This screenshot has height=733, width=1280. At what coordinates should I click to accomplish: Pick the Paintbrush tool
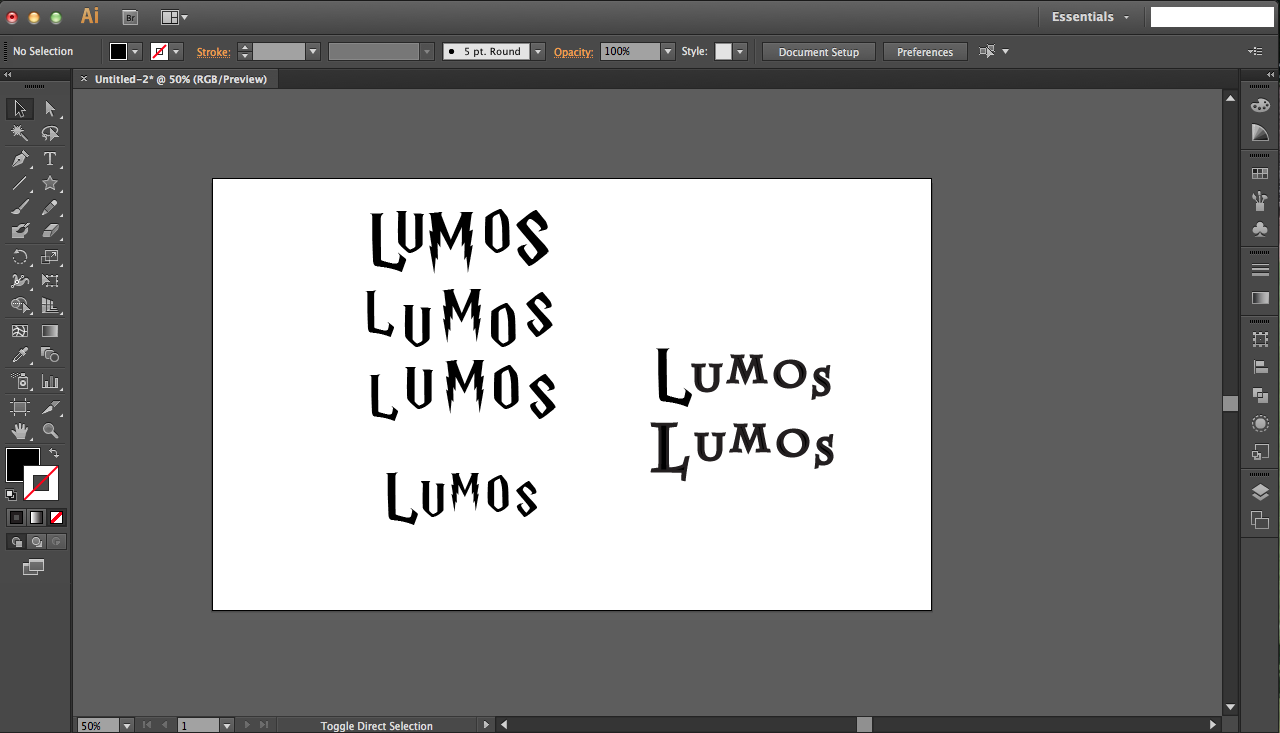(x=20, y=208)
